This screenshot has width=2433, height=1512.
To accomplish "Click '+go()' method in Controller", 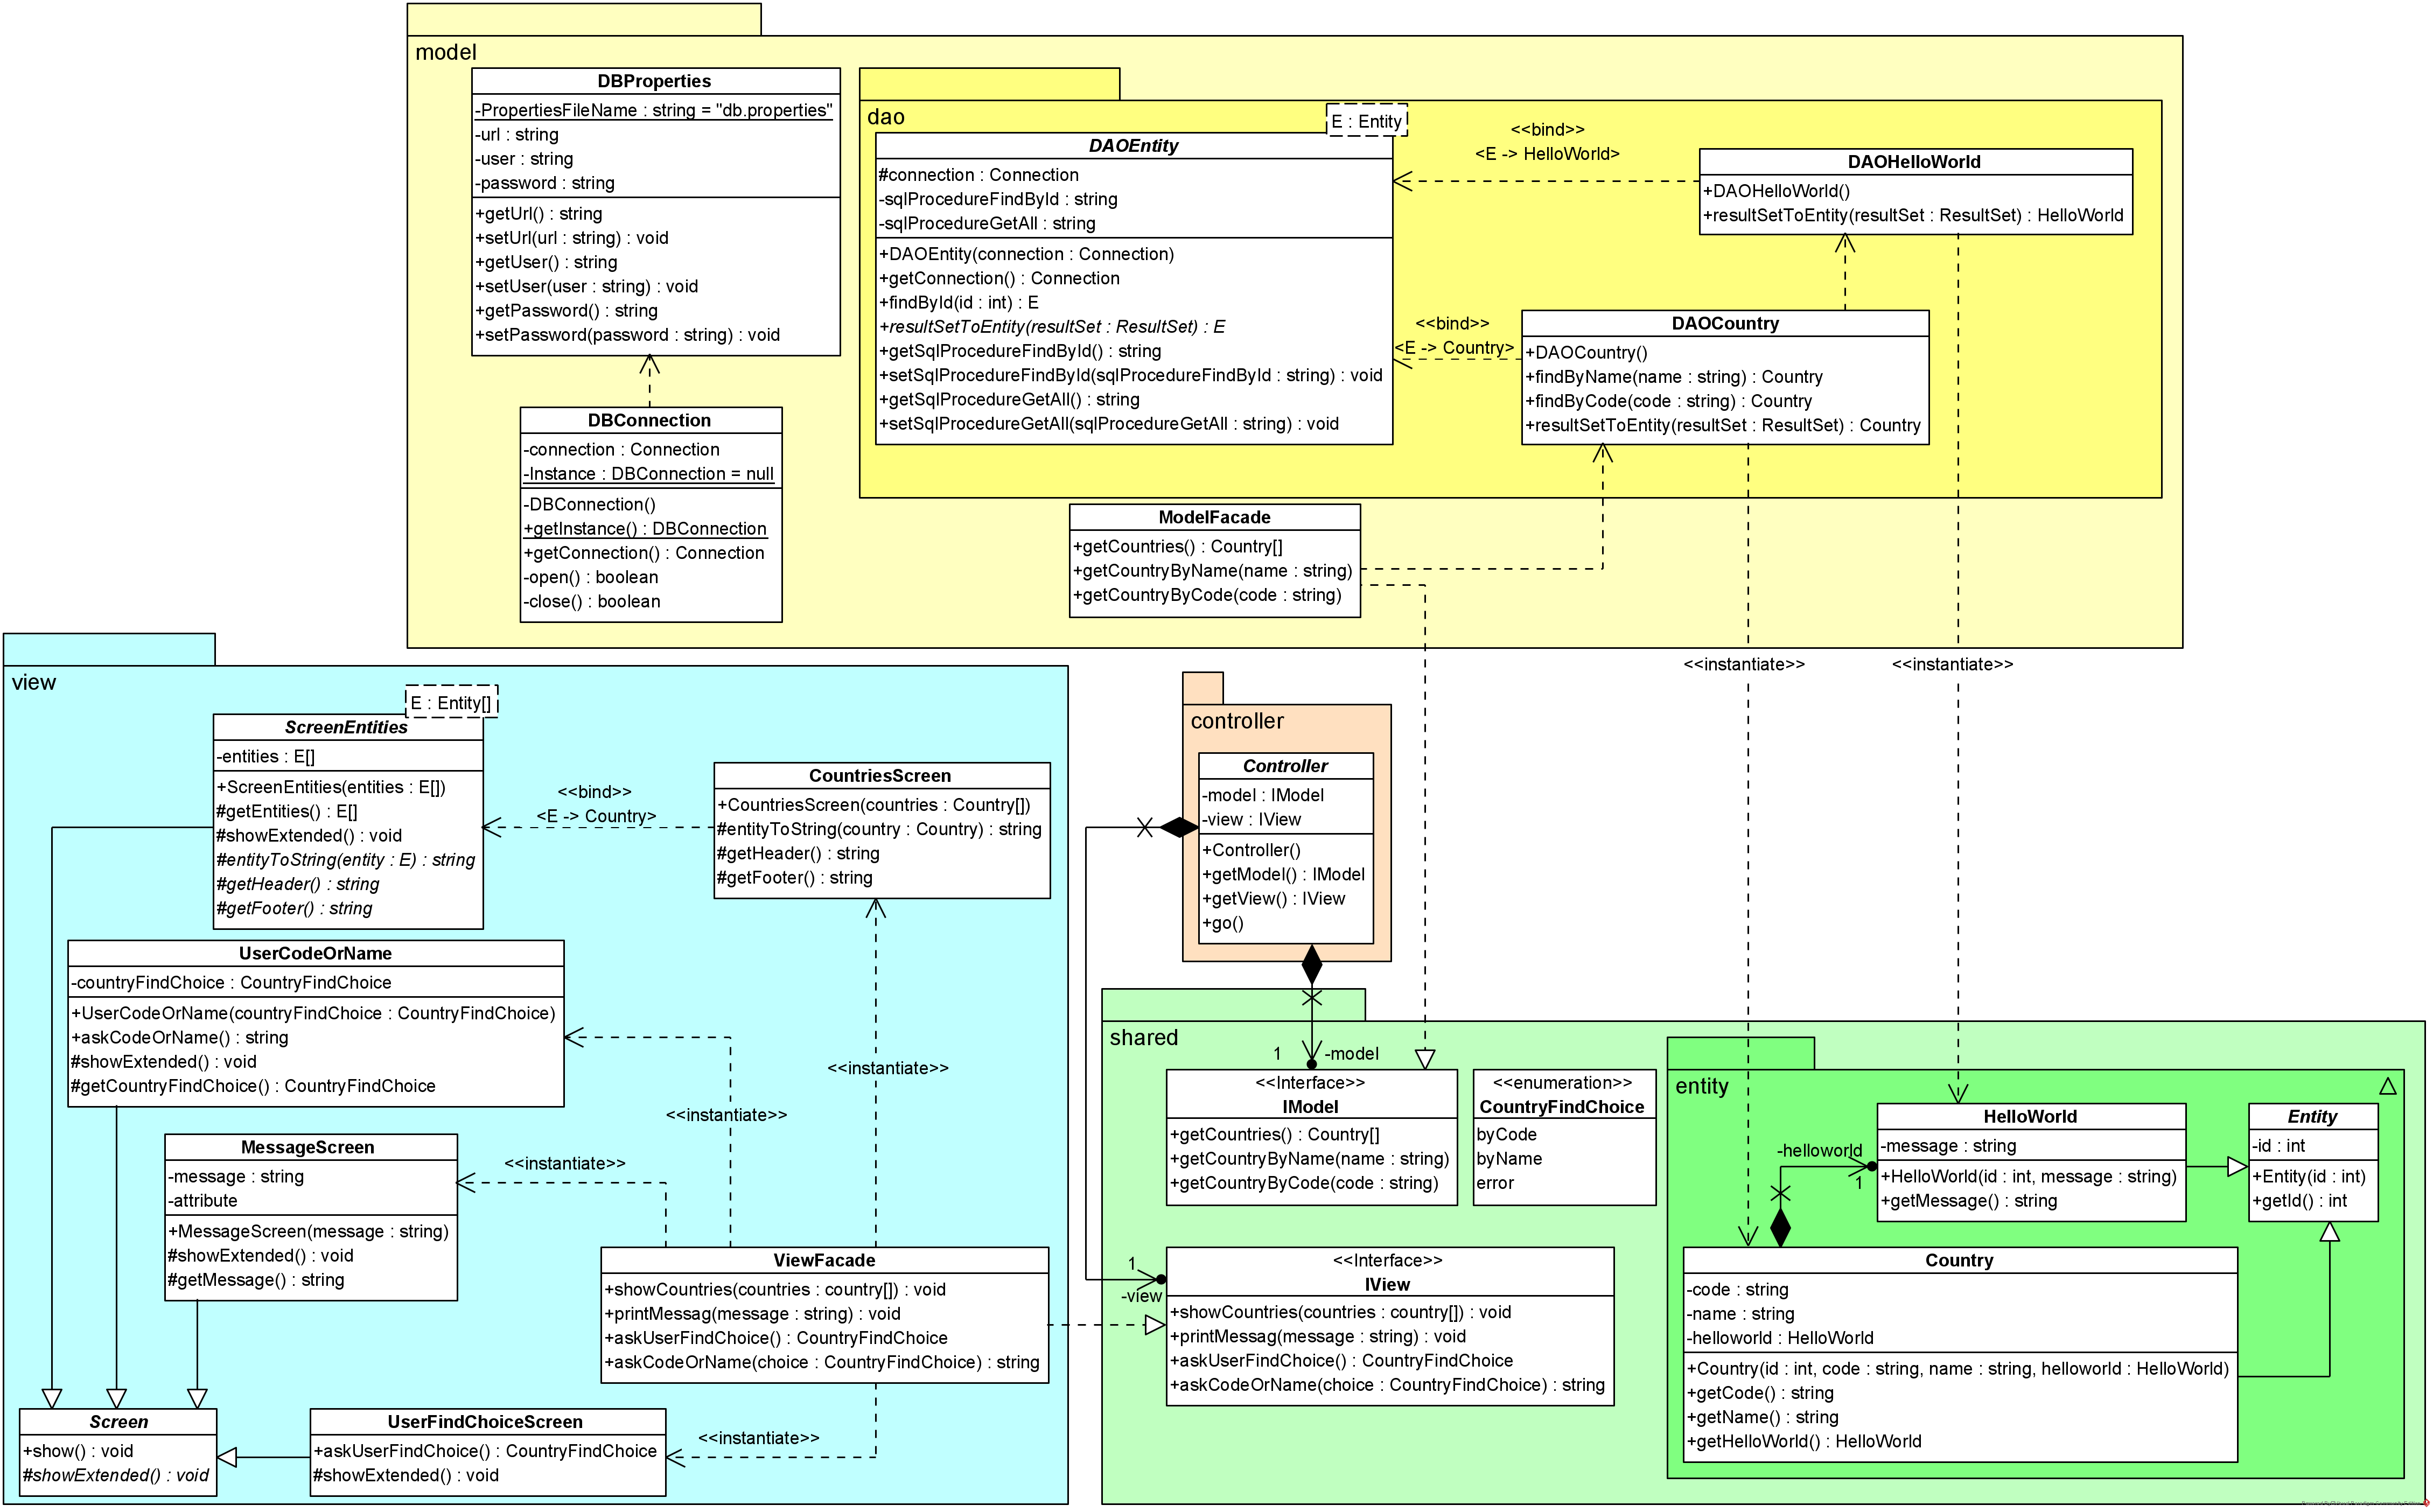I will pos(1222,923).
